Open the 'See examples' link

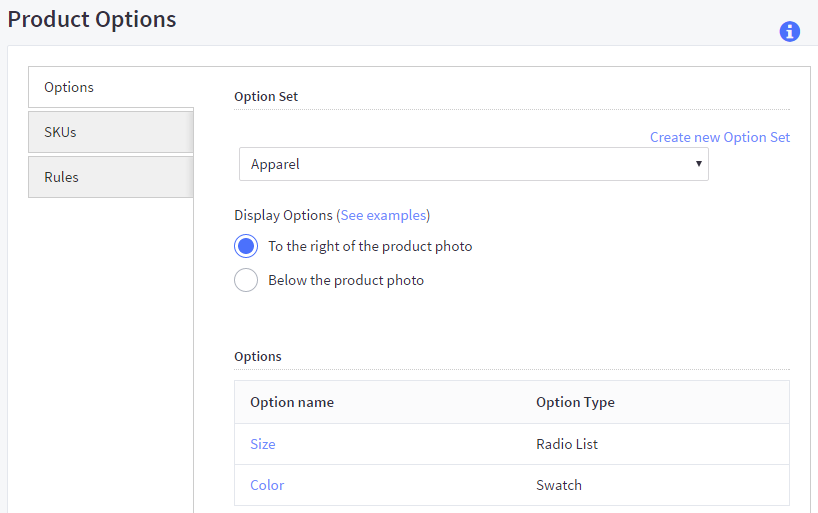(383, 215)
